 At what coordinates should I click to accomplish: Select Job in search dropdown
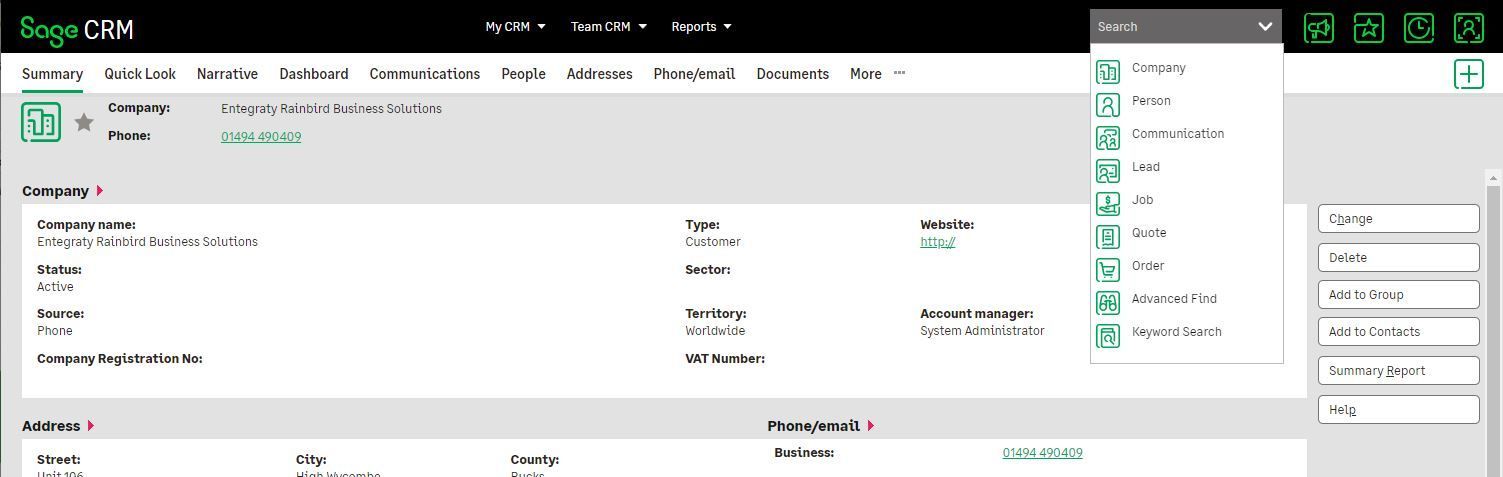click(1142, 200)
